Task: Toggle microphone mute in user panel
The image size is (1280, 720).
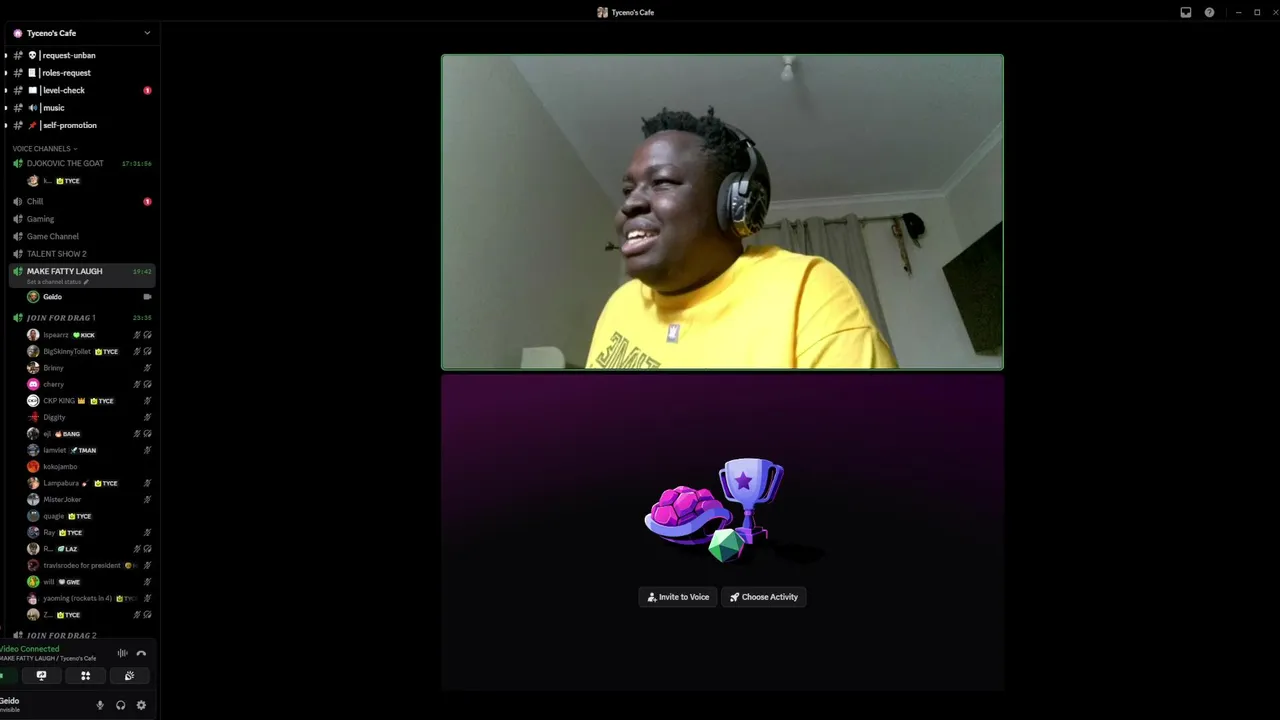Action: 100,705
